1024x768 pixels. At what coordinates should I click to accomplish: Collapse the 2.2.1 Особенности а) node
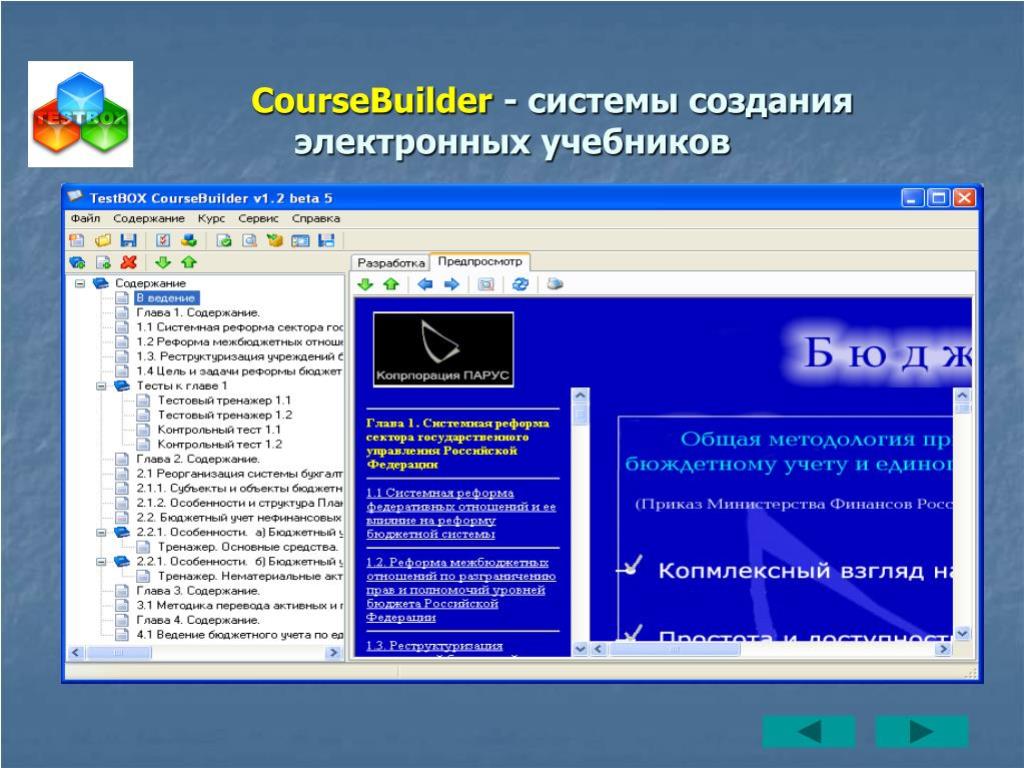101,532
